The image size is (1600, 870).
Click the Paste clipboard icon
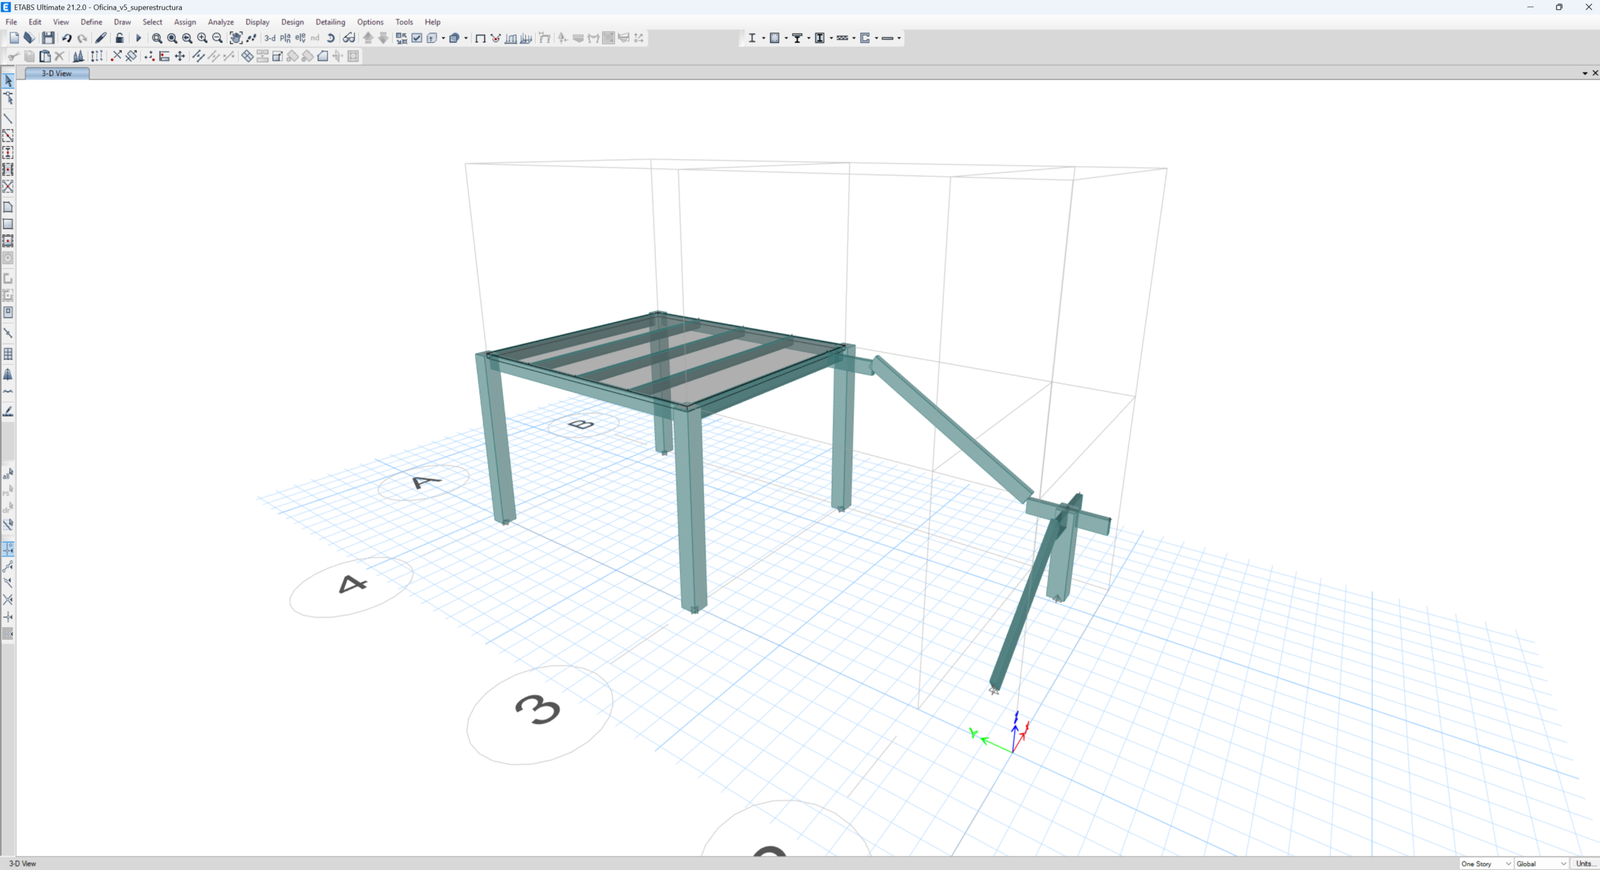coord(44,56)
